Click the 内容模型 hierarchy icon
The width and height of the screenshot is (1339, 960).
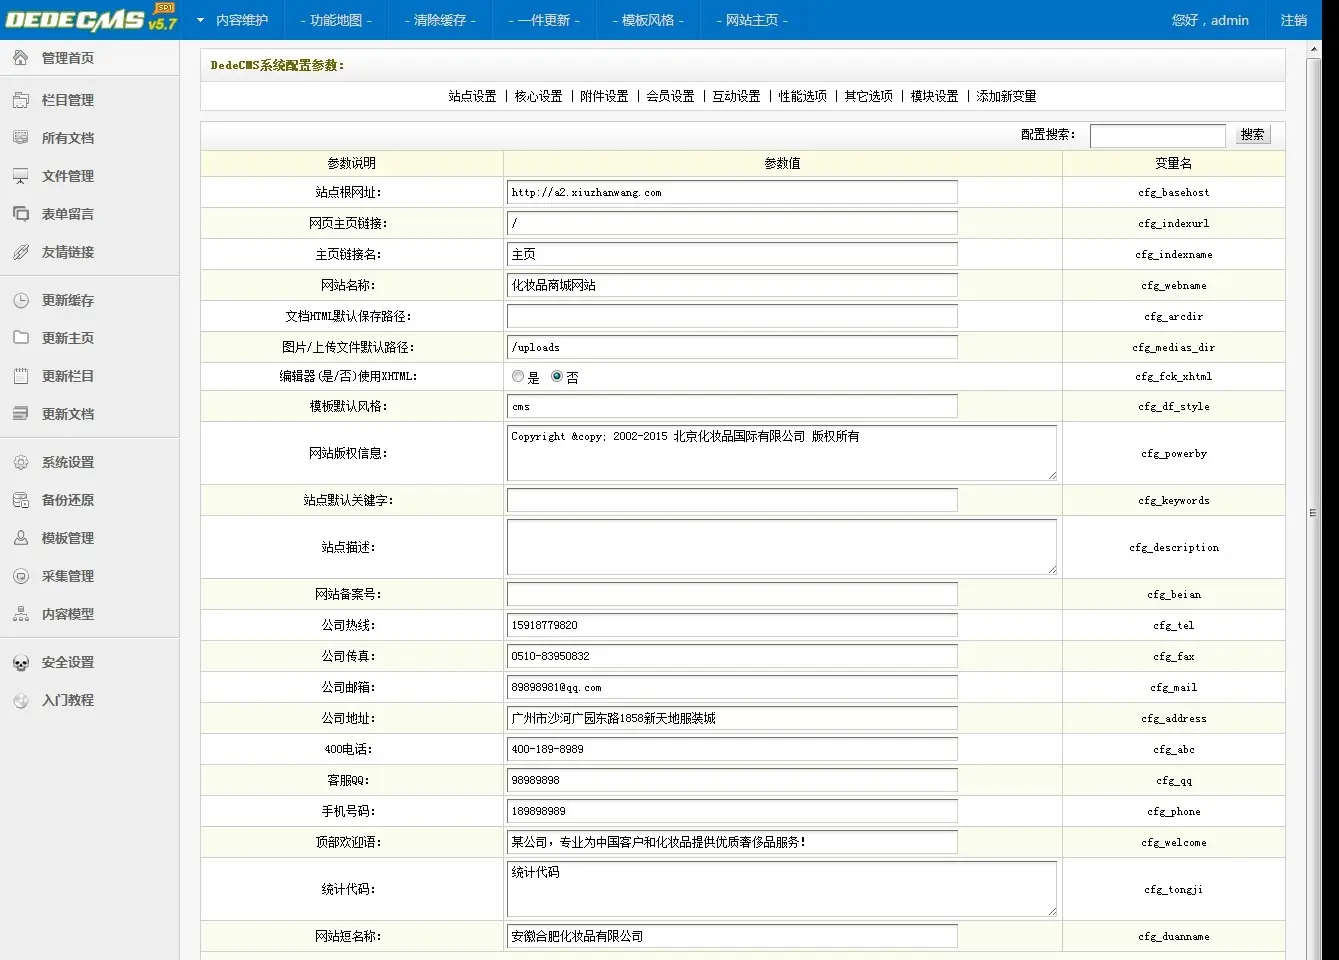tap(20, 614)
